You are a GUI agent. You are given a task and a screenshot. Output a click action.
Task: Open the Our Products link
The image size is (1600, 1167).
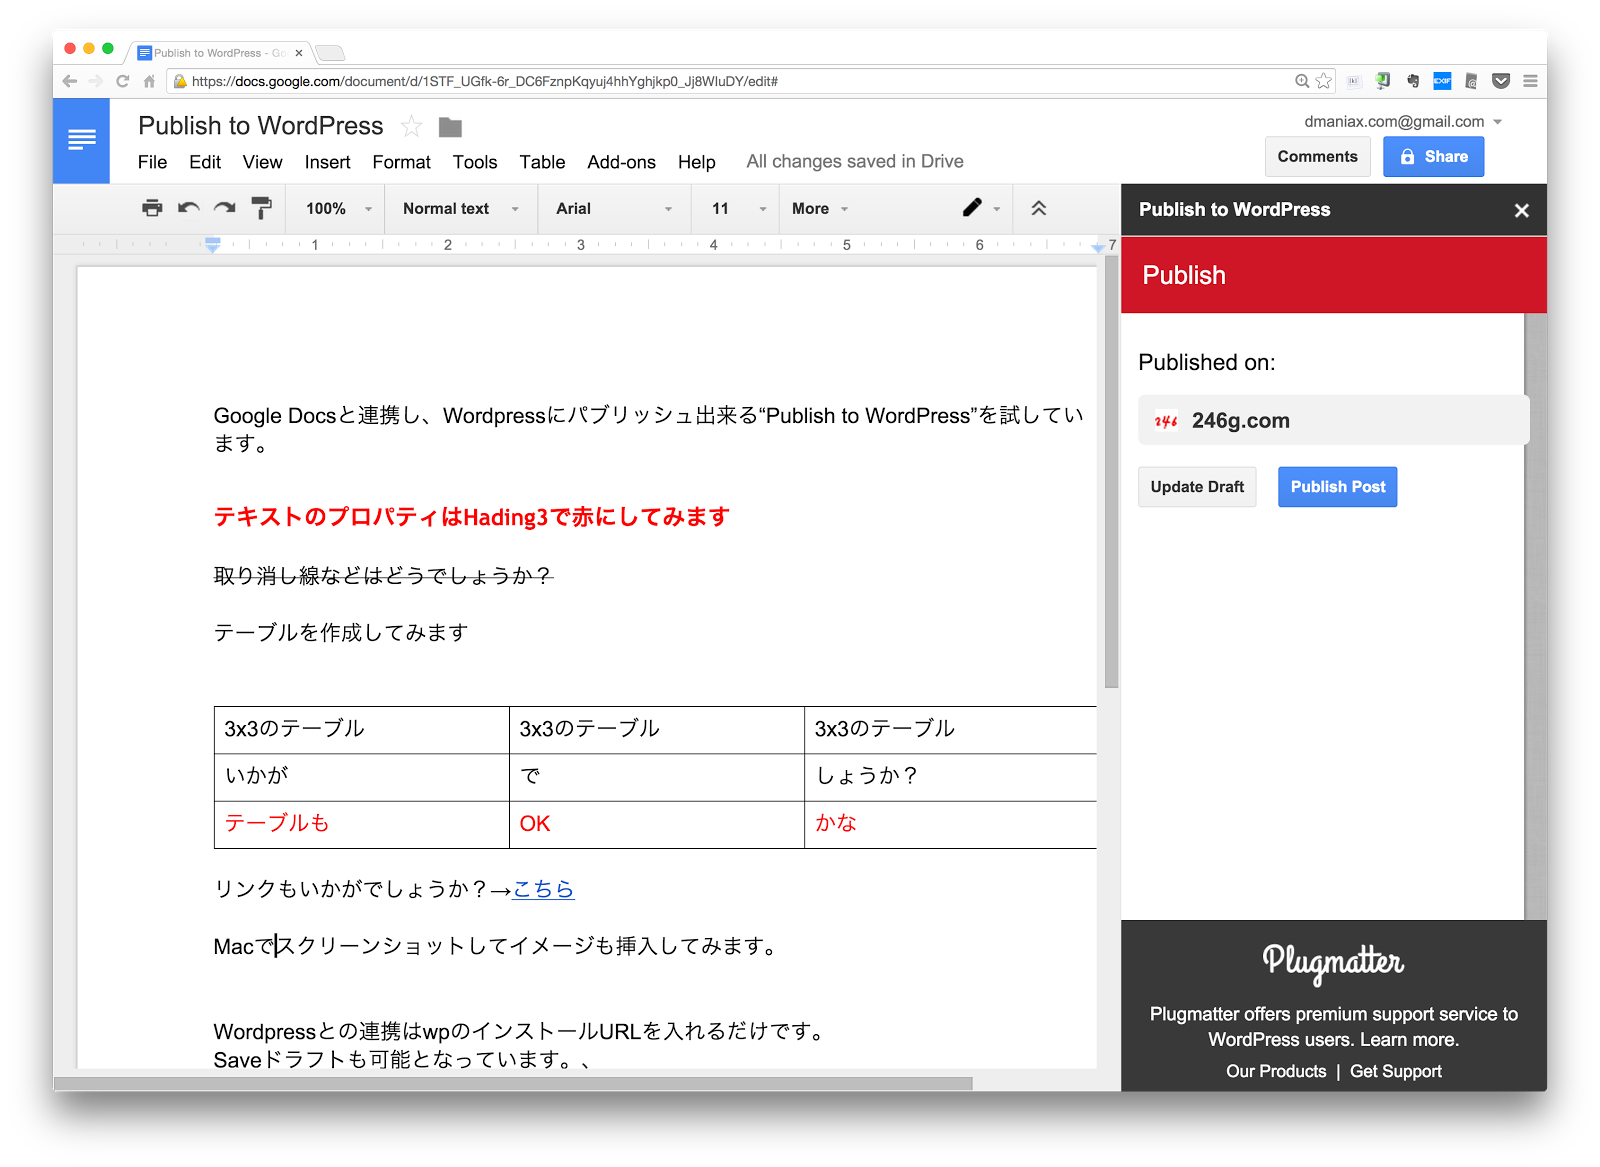tap(1276, 1071)
